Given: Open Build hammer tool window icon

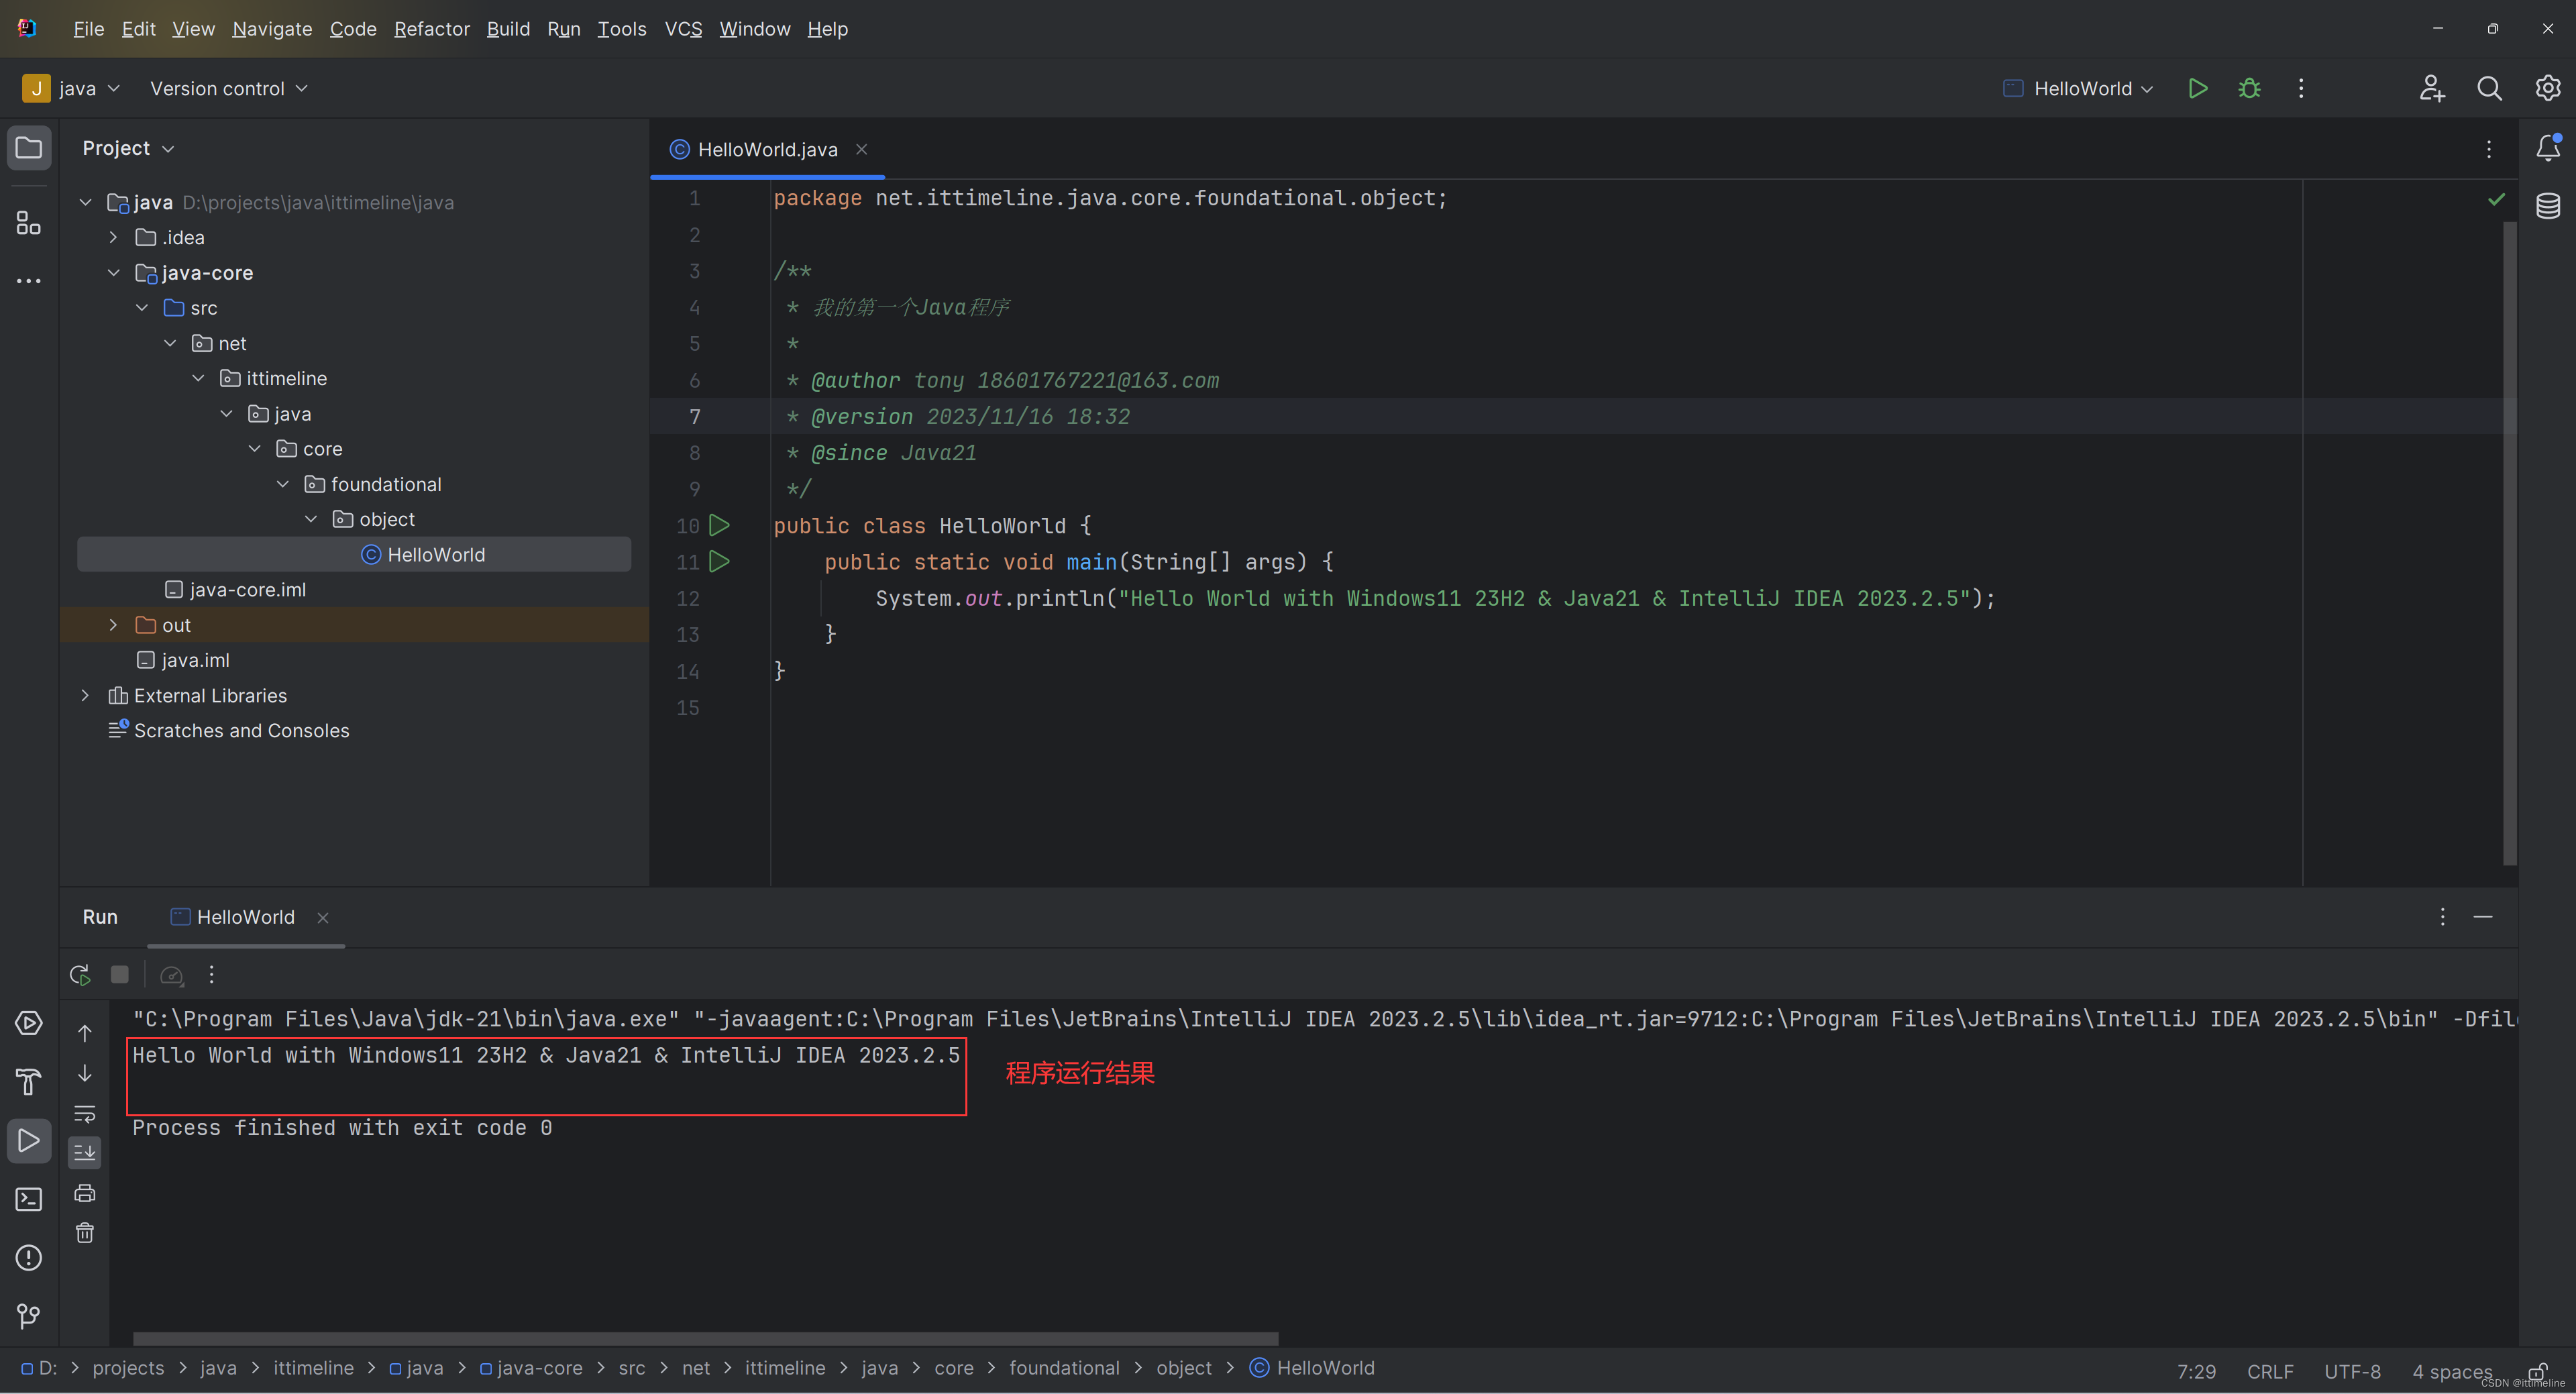Looking at the screenshot, I should (x=29, y=1081).
